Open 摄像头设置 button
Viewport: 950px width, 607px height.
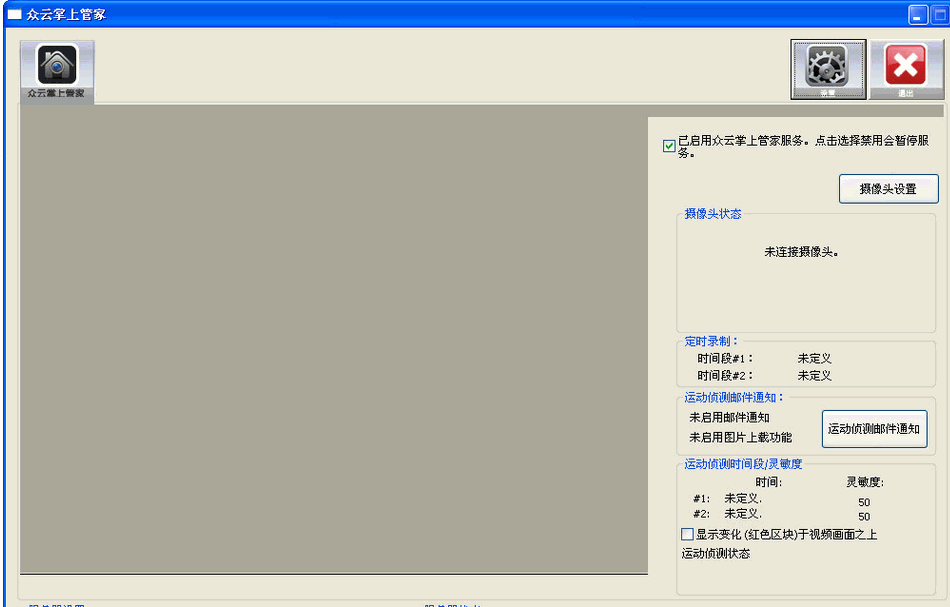[x=888, y=189]
